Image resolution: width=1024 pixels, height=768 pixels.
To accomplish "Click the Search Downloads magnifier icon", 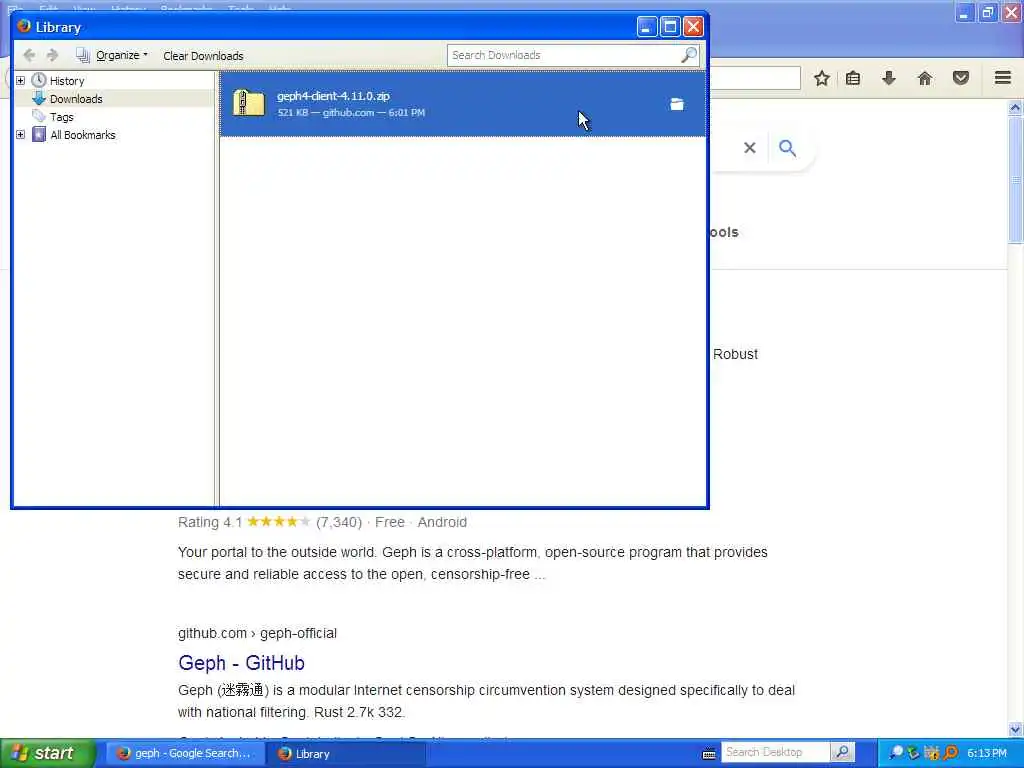I will coord(689,56).
